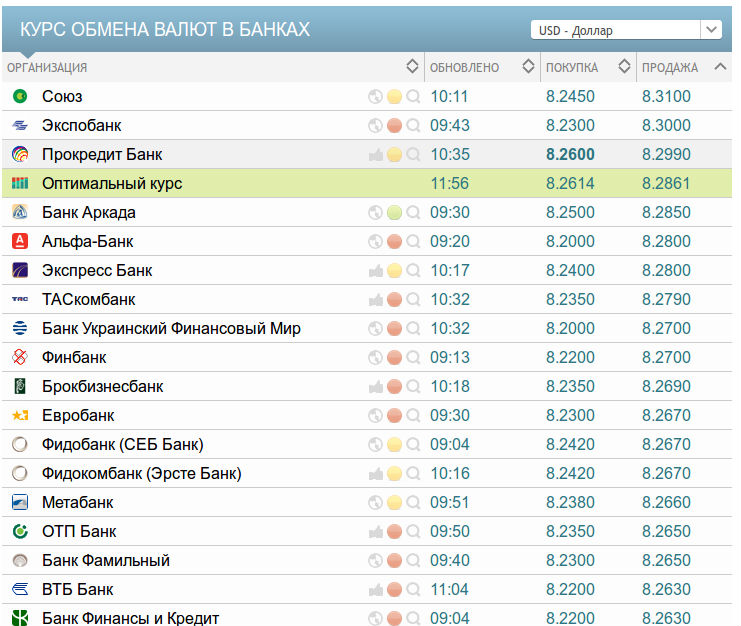Click the 8.2861 optimal sale rate
Viewport: 741px width, 626px height.
pos(666,183)
